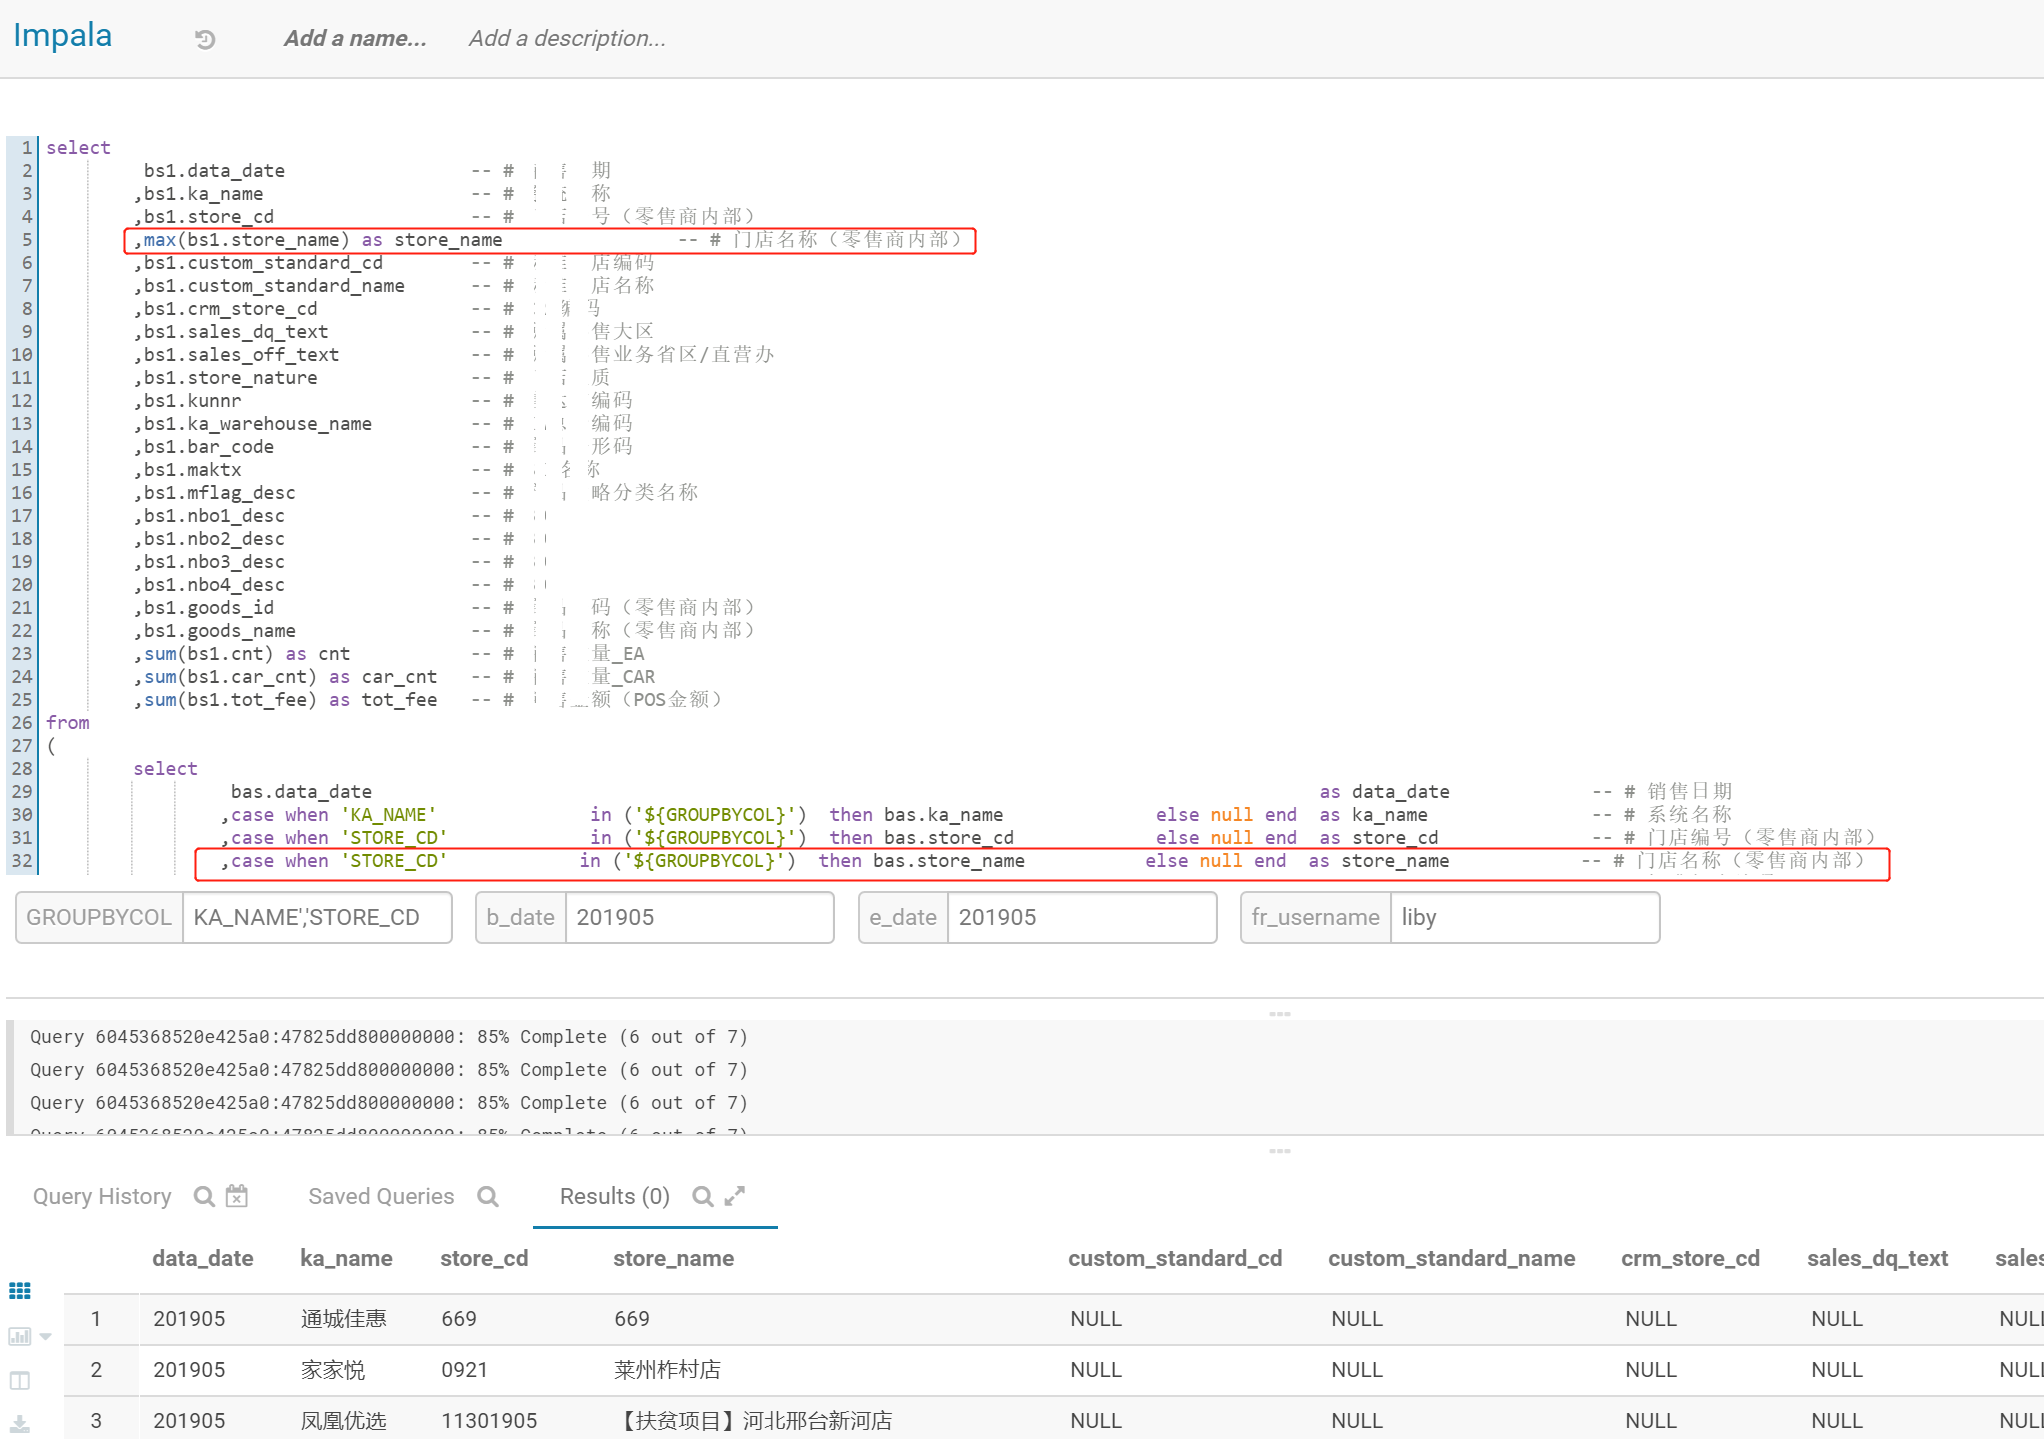Screen dimensions: 2044x1439
Task: Grab the log/results resize handle
Action: (1280, 1151)
